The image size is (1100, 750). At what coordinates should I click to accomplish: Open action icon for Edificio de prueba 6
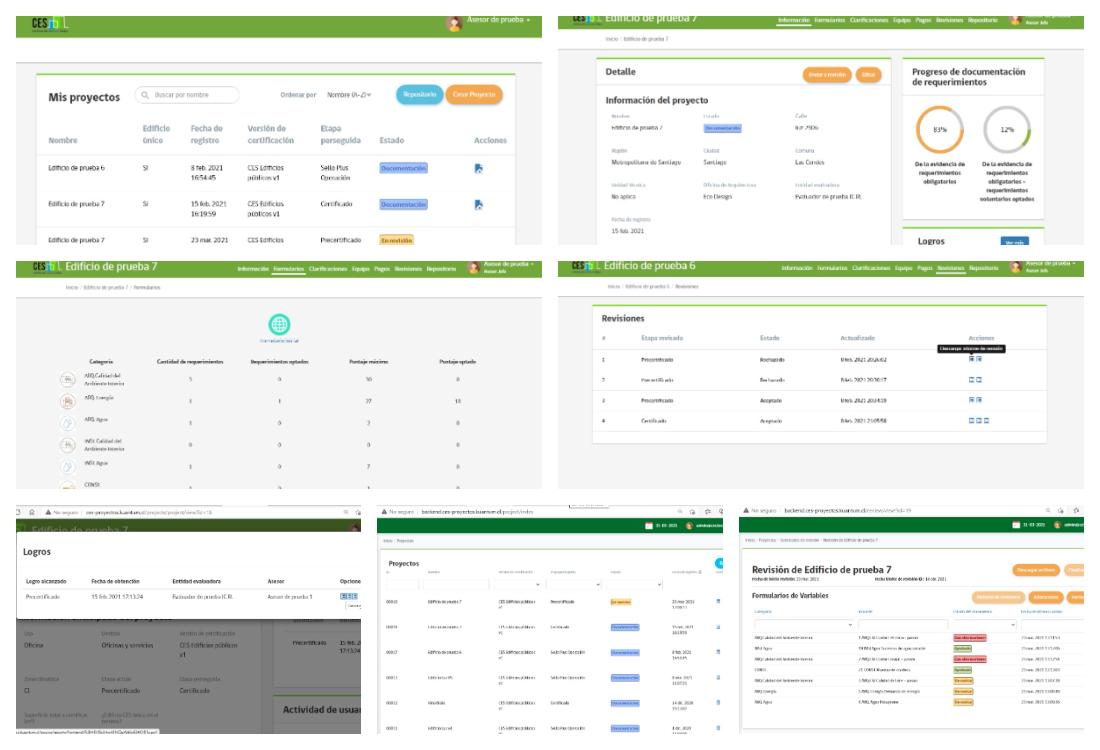click(x=478, y=168)
